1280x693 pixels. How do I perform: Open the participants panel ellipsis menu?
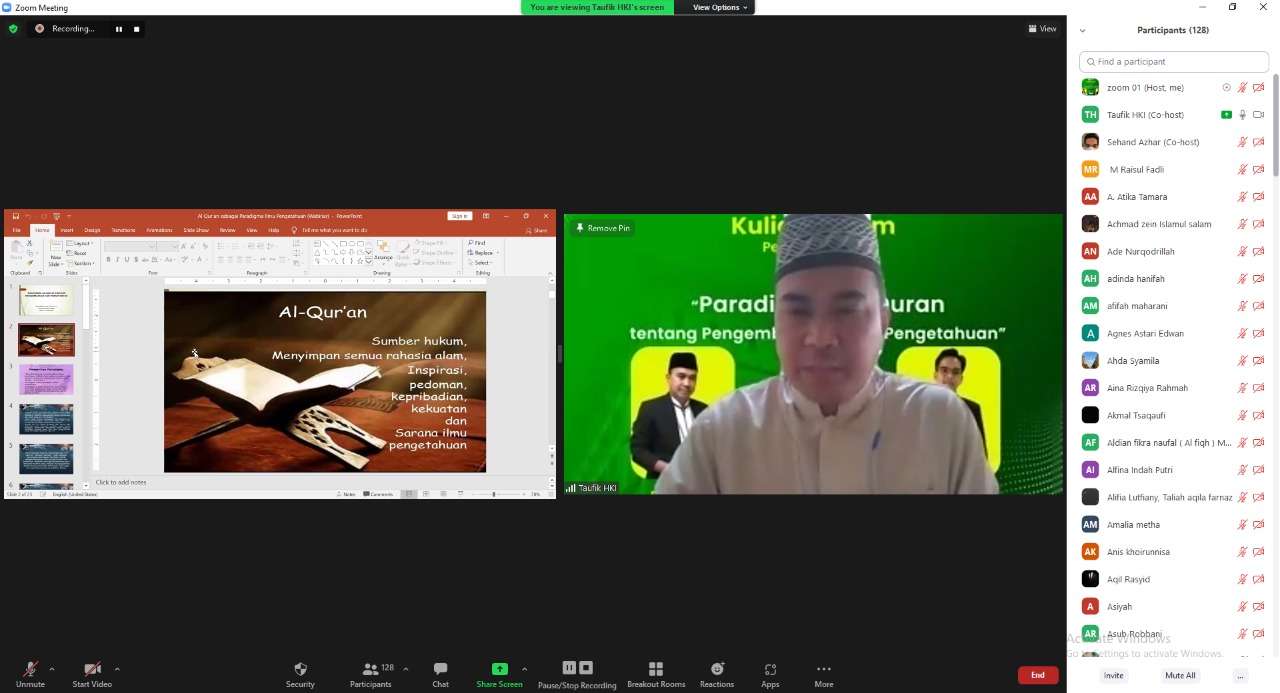(1240, 675)
